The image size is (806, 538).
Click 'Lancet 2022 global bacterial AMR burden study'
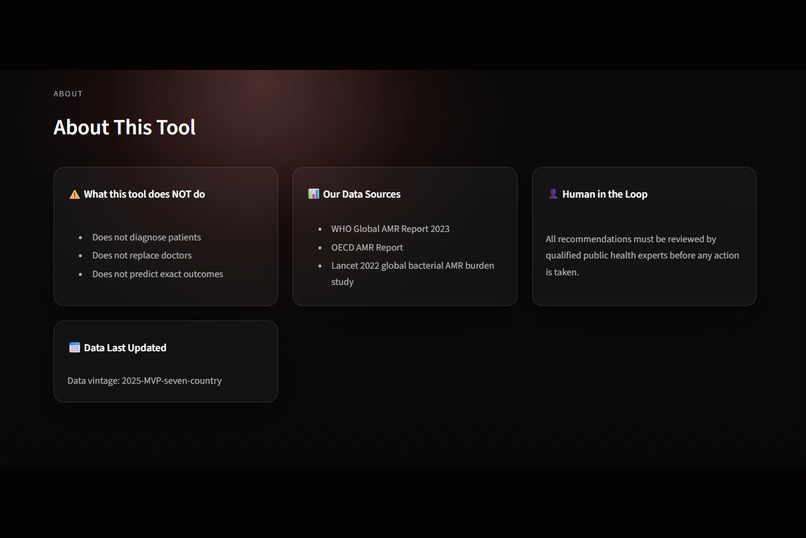412,273
